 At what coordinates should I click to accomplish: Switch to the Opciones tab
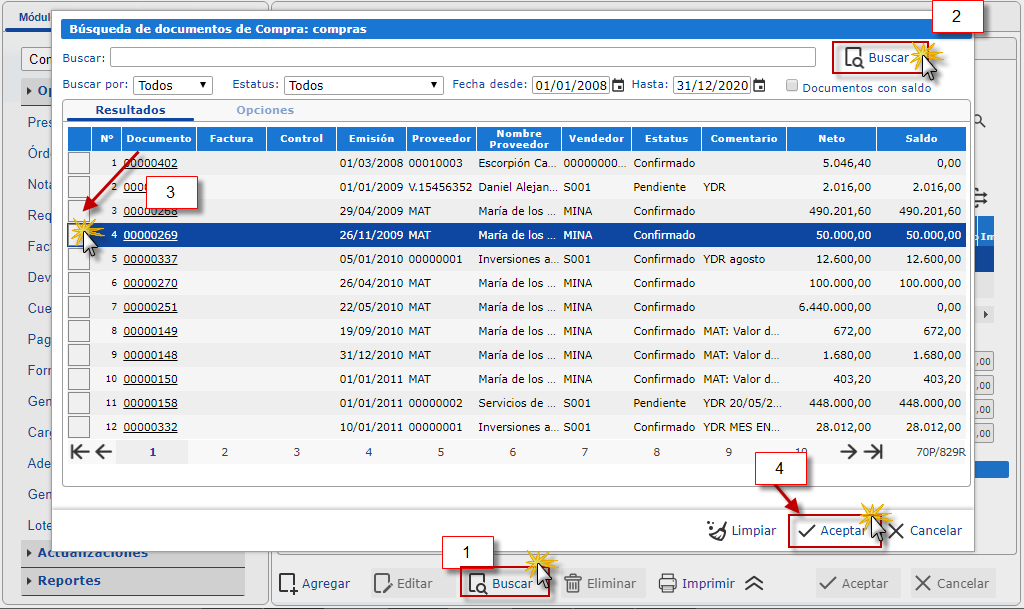click(265, 110)
